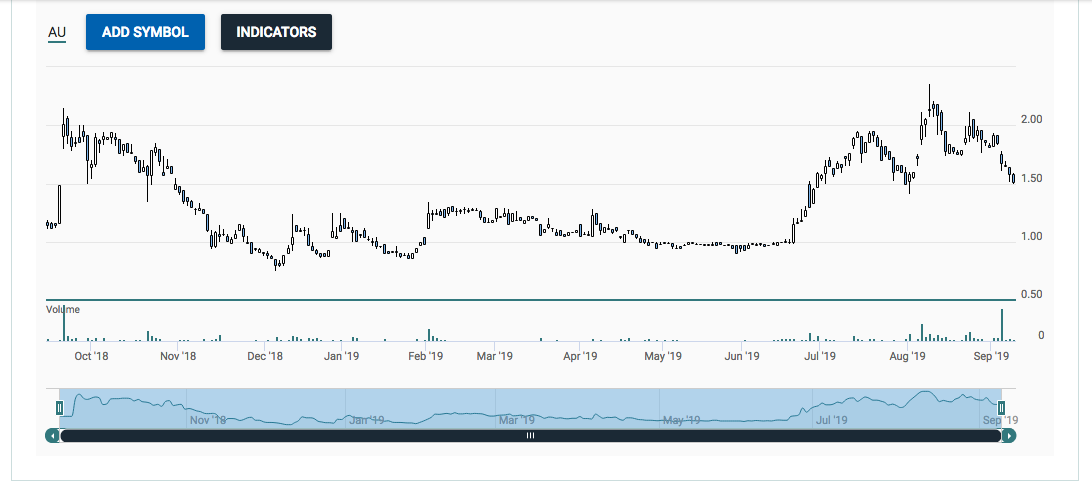1092x496 pixels.
Task: Click the Aug '19 axis label
Action: pos(907,357)
